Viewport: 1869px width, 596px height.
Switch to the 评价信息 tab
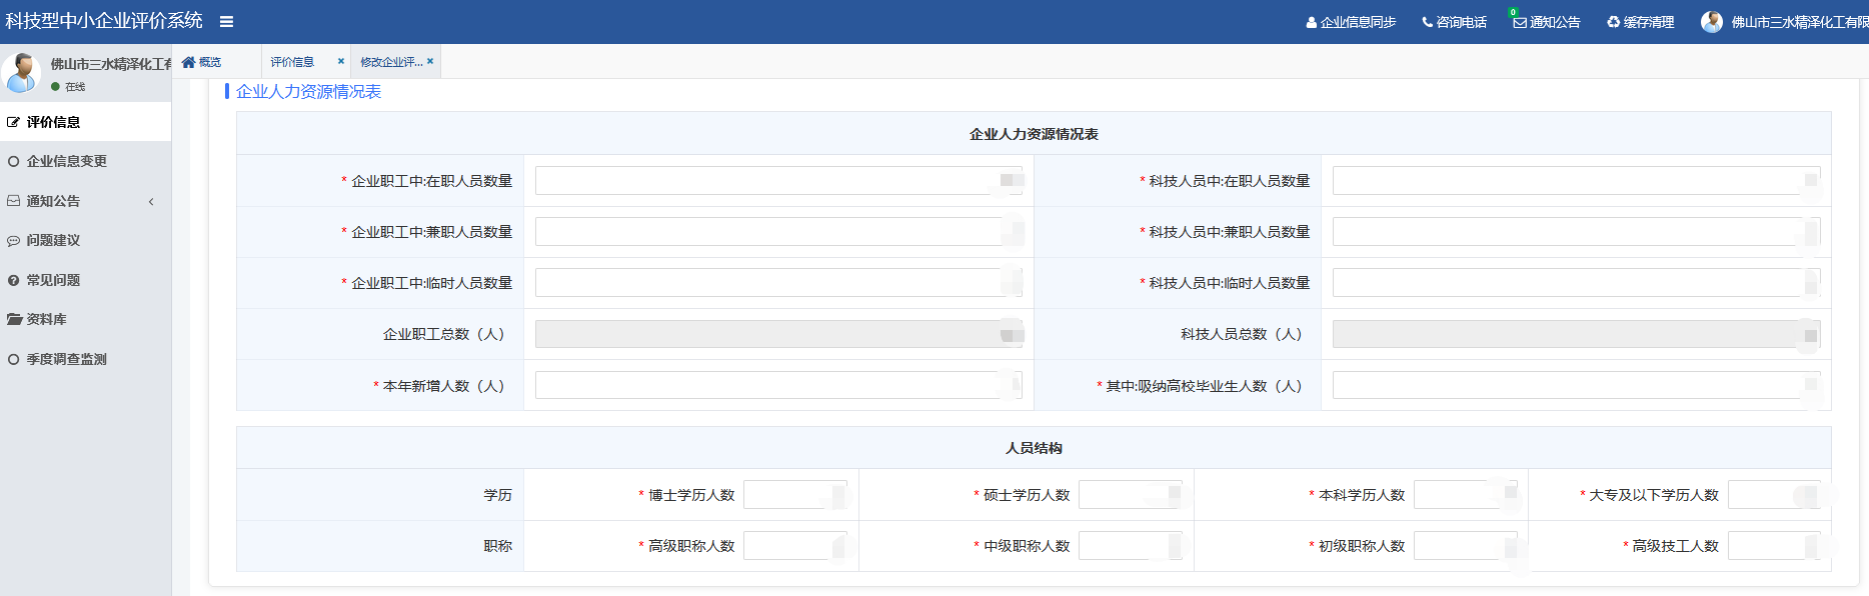[292, 62]
